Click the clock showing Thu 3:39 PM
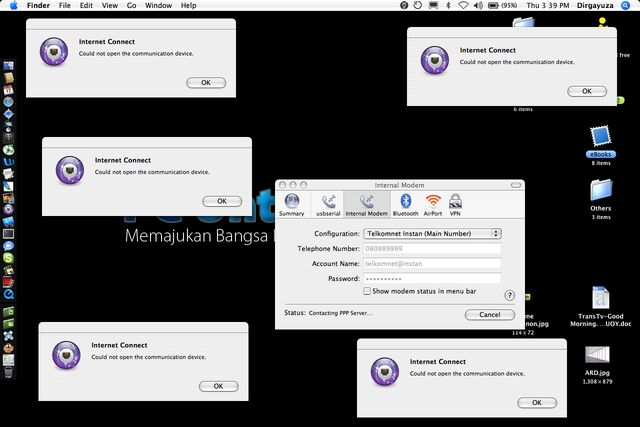The height and width of the screenshot is (427, 640). (x=548, y=5)
